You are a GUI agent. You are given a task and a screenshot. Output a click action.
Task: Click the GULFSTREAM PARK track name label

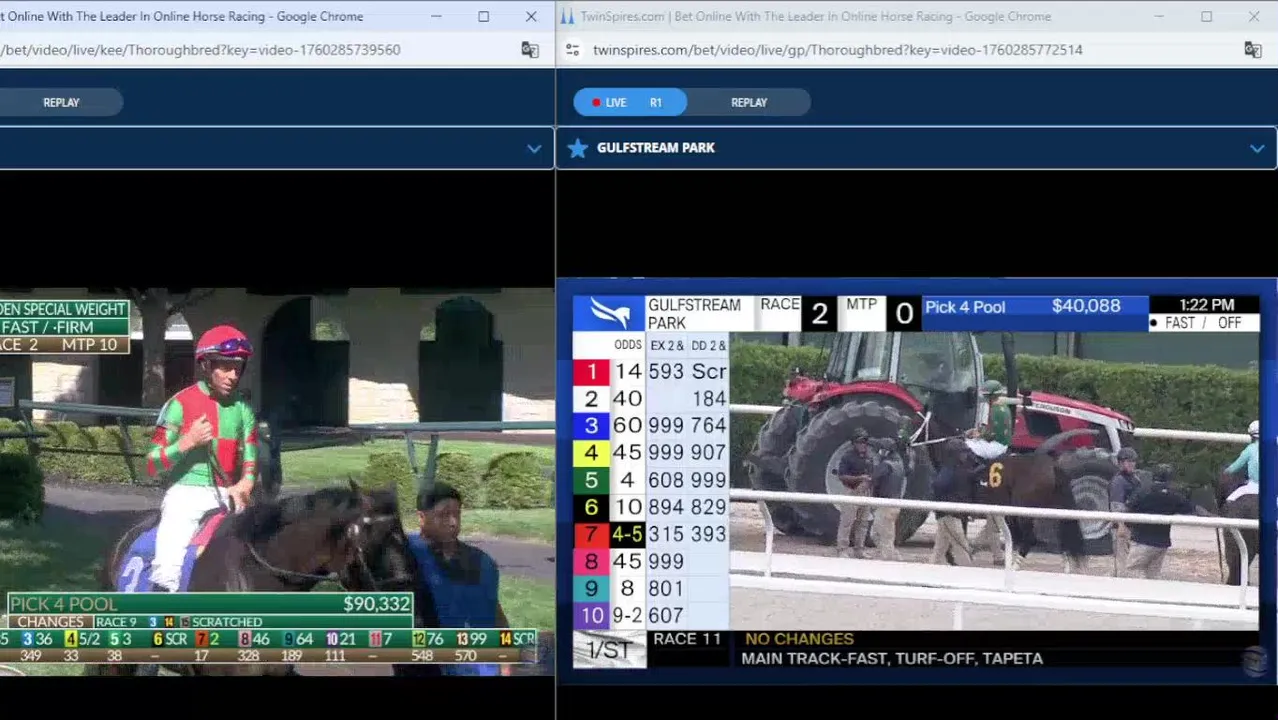click(655, 148)
